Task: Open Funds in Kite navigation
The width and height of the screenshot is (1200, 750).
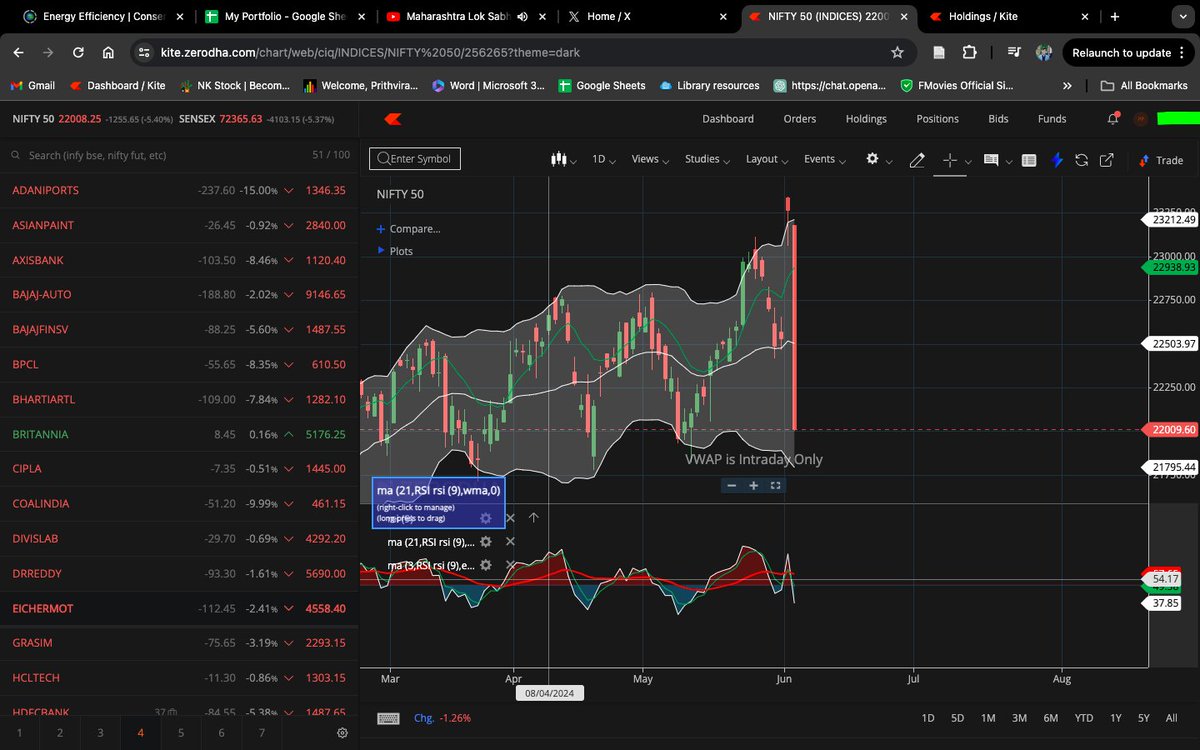Action: [x=1052, y=119]
